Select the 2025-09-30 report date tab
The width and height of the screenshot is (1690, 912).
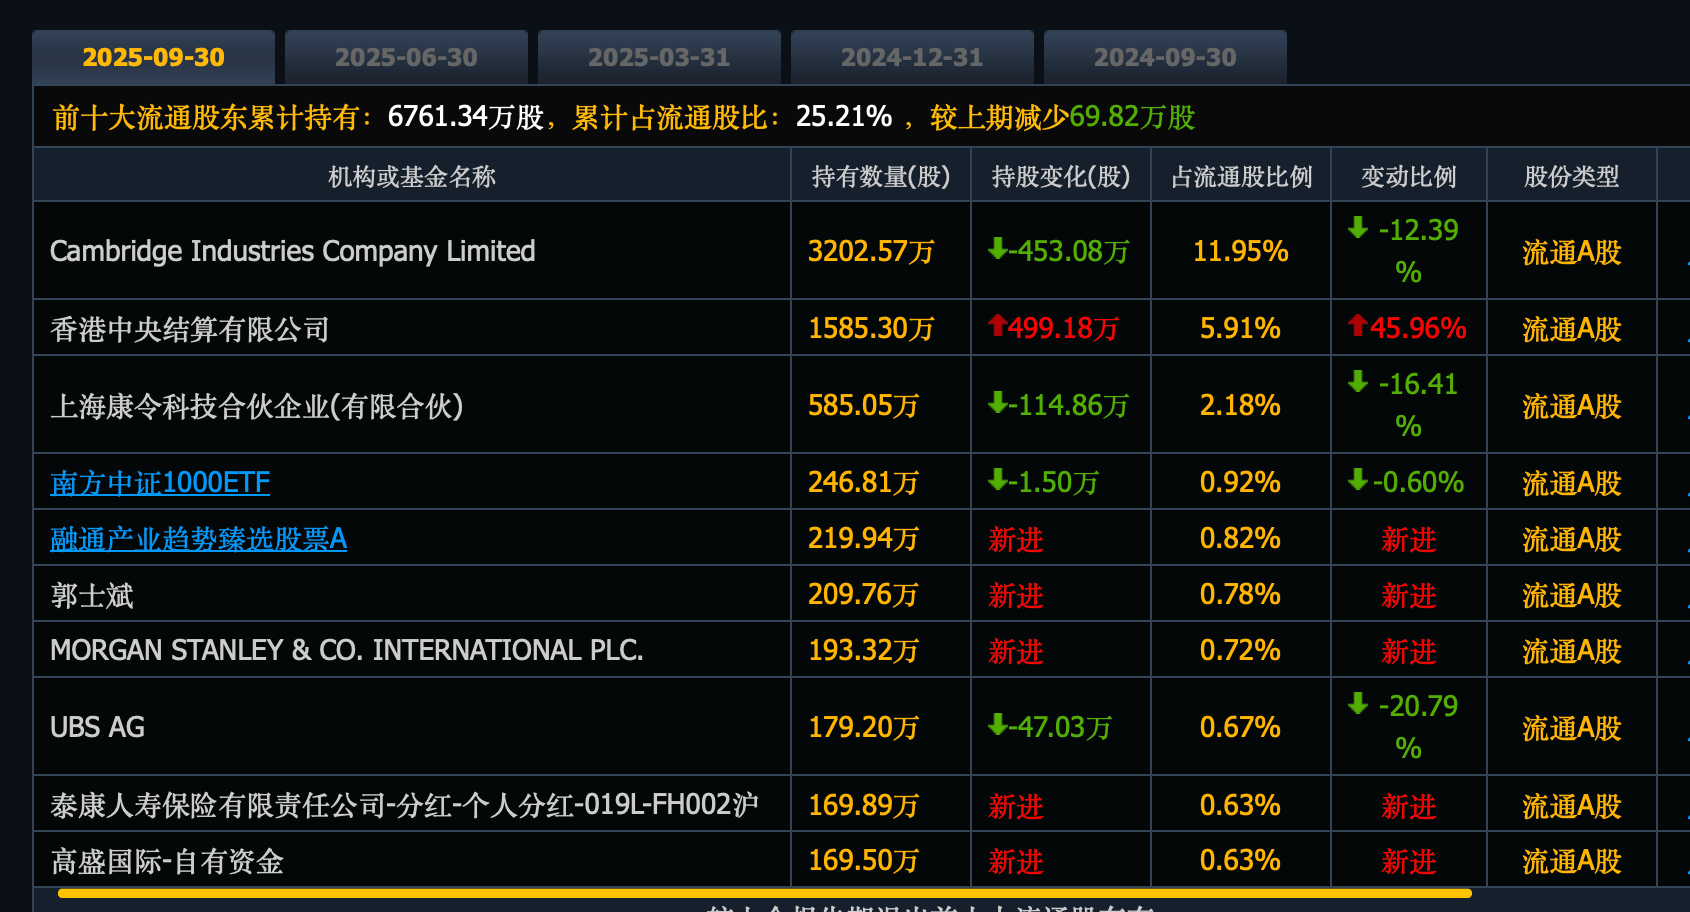tap(153, 57)
